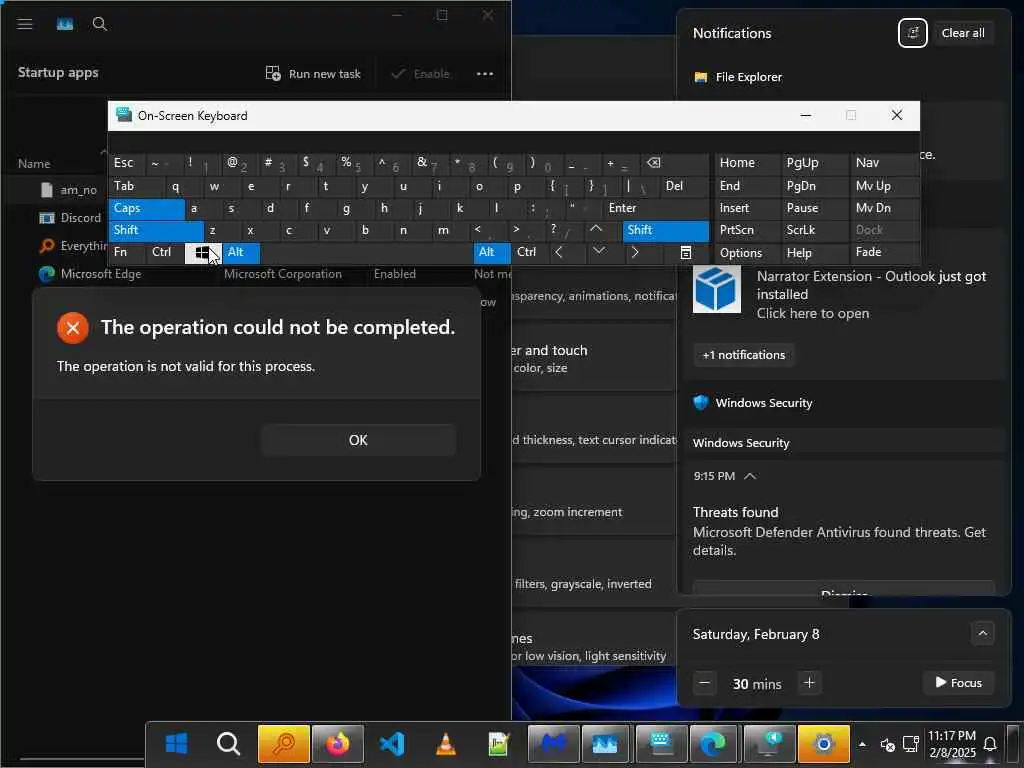This screenshot has width=1024, height=768.
Task: Open VLC media player from the taskbar
Action: (445, 743)
